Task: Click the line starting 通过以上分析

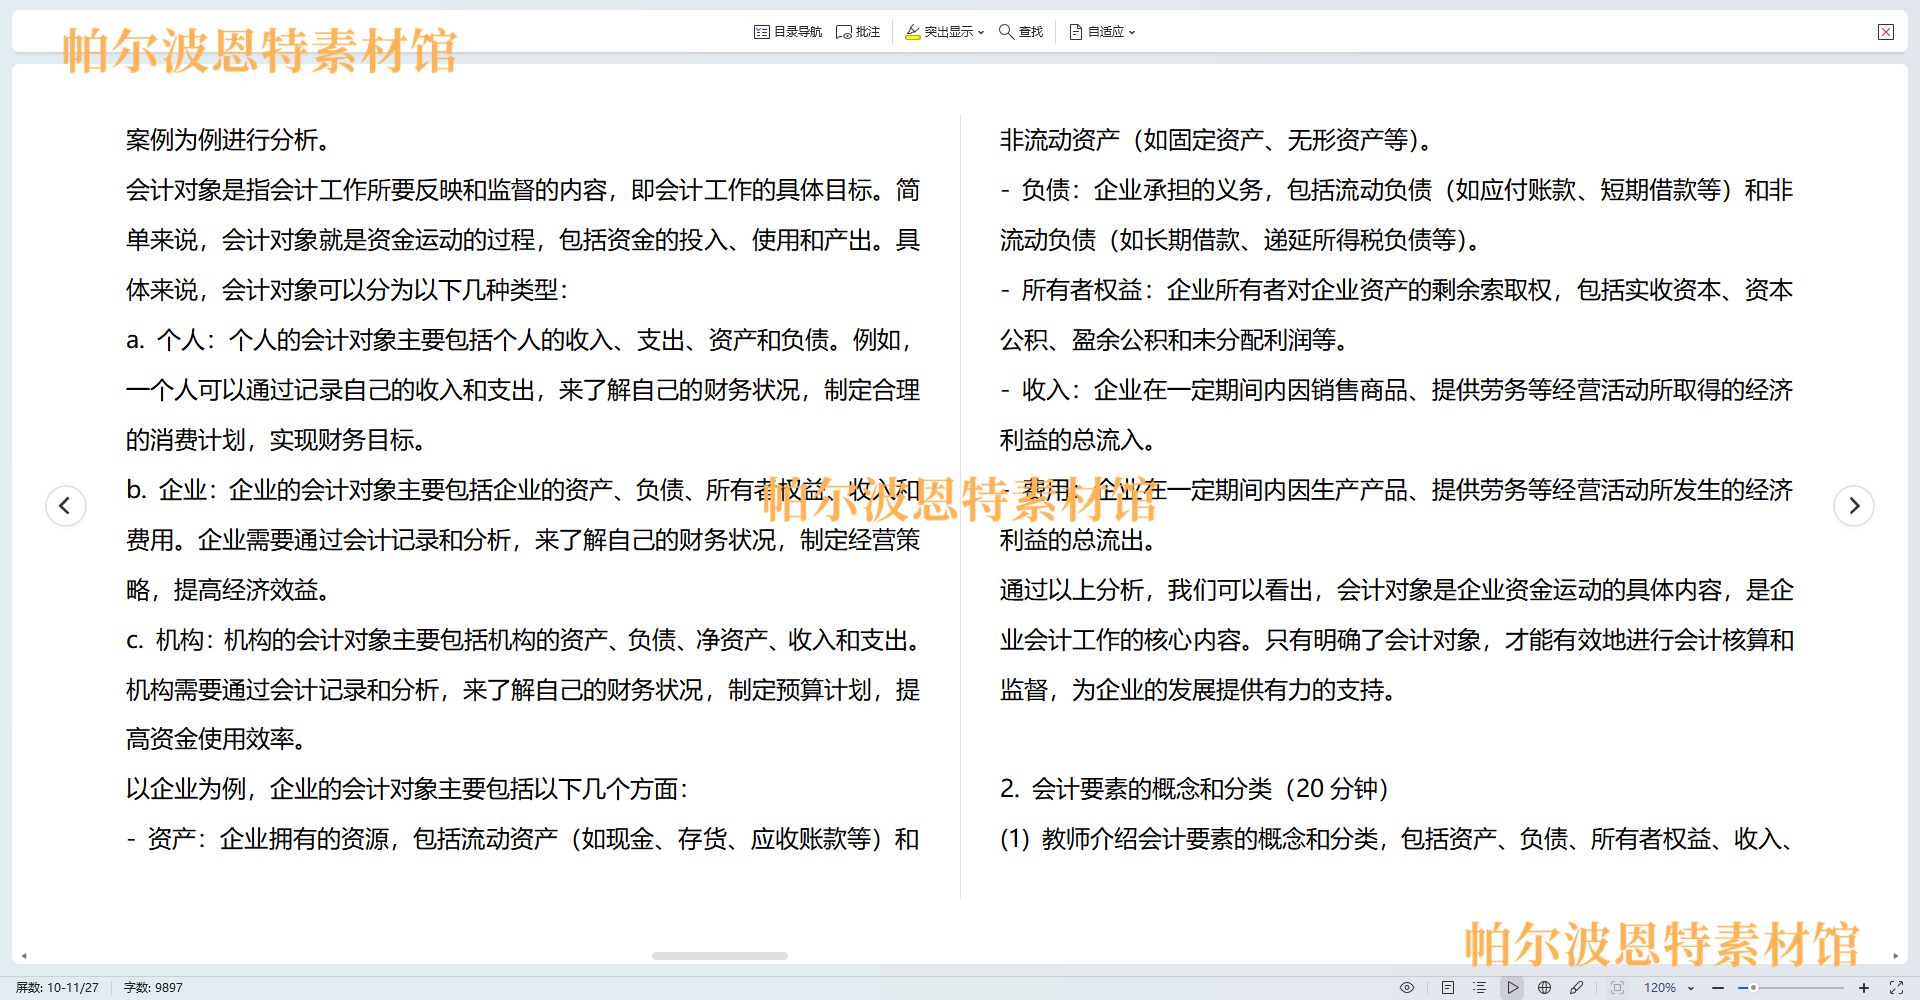Action: [x=1397, y=590]
